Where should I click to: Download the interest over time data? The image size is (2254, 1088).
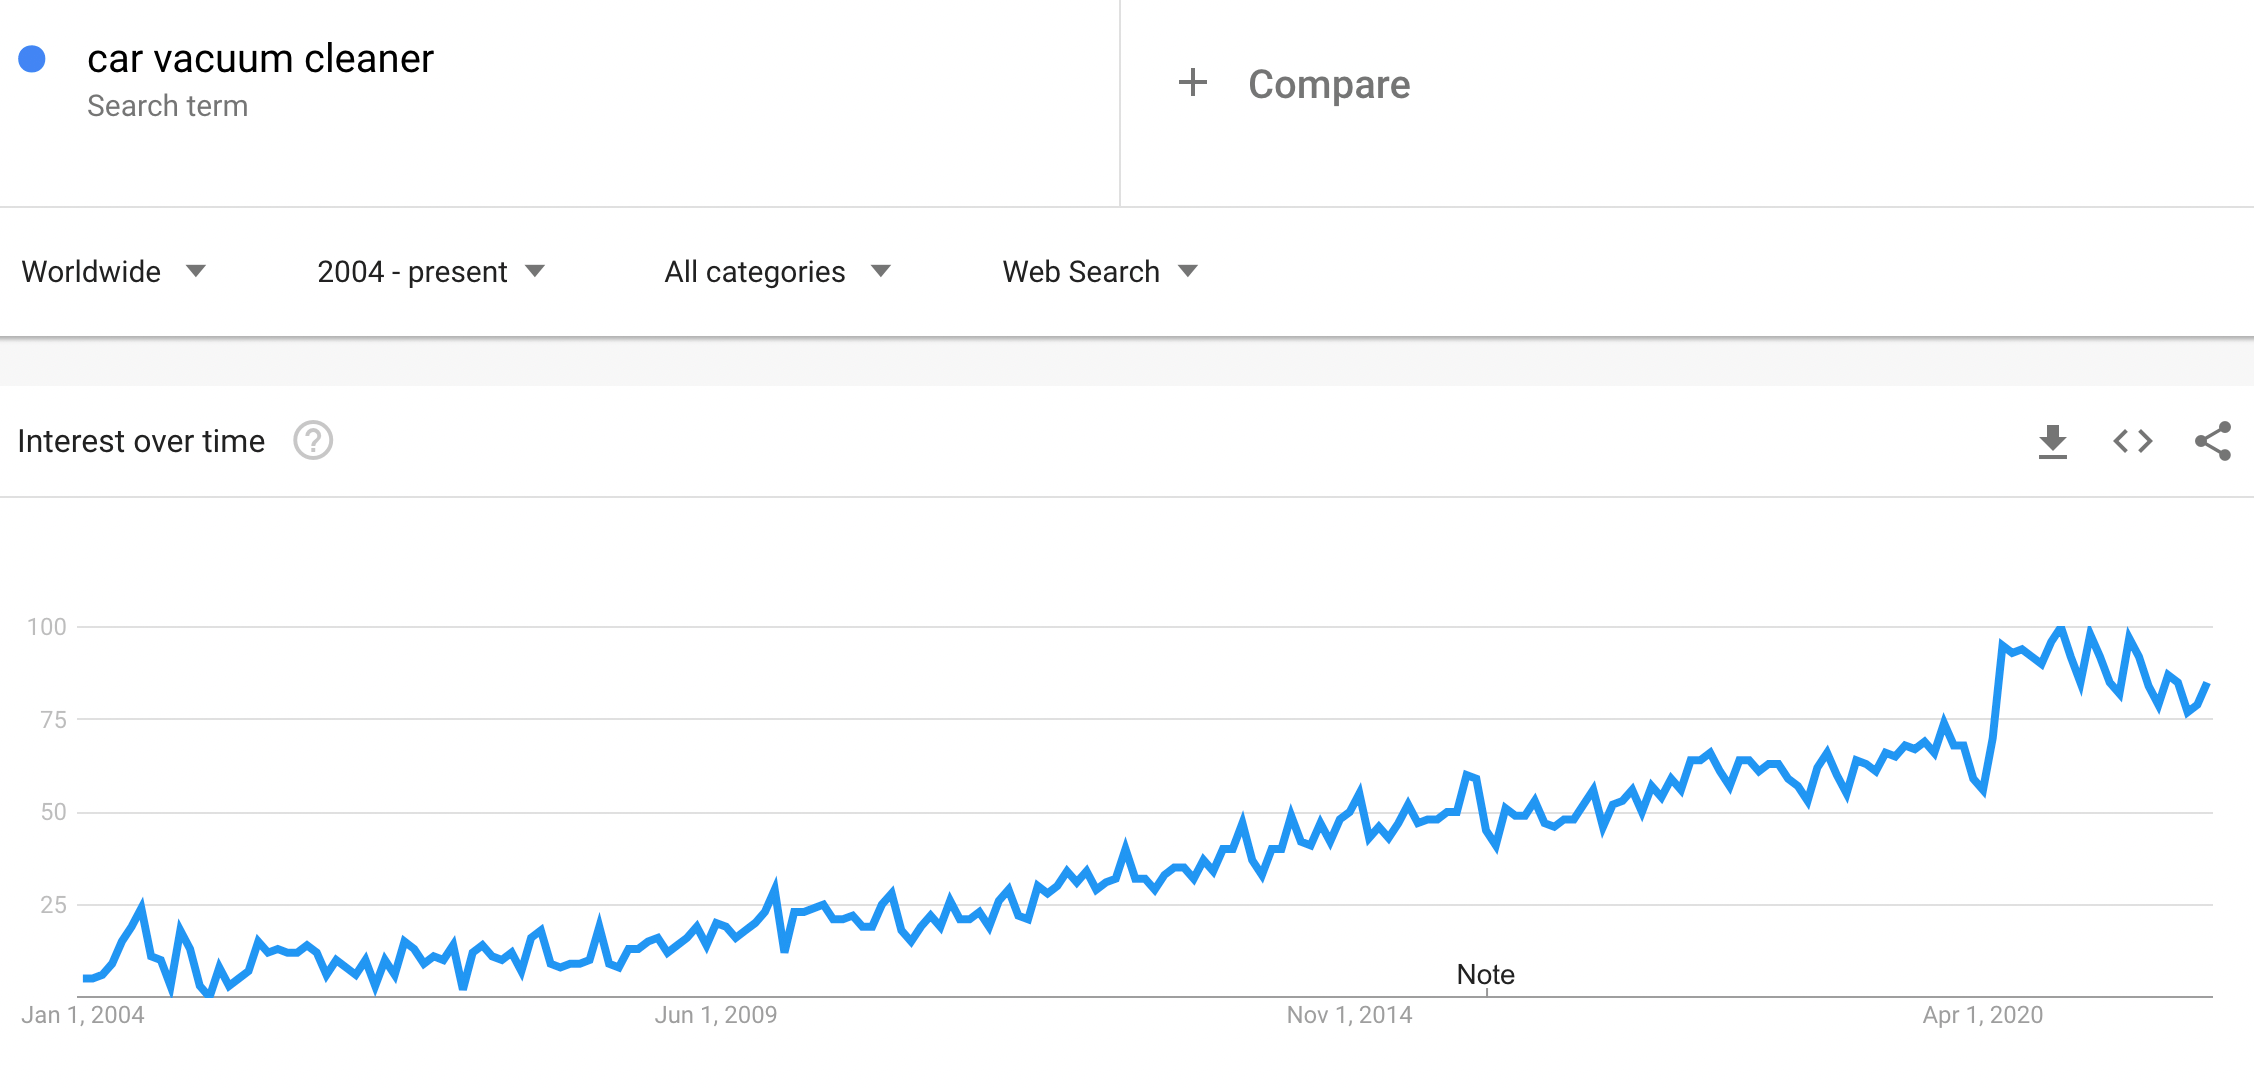click(2052, 441)
